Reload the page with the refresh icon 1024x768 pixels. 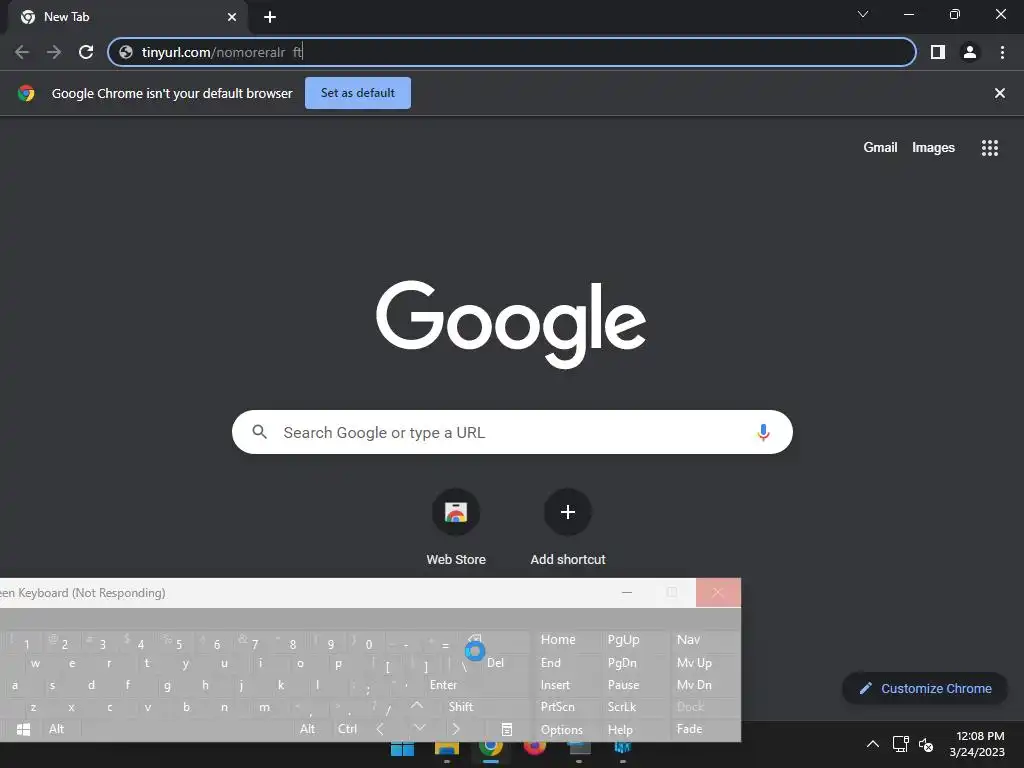coord(86,52)
